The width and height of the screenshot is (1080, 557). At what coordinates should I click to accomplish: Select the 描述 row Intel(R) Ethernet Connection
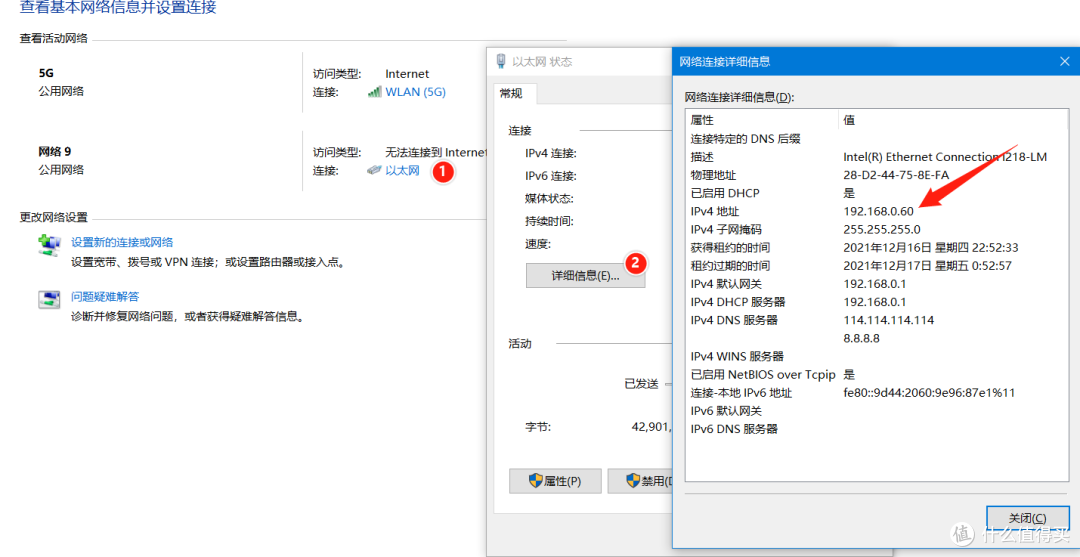tap(878, 157)
